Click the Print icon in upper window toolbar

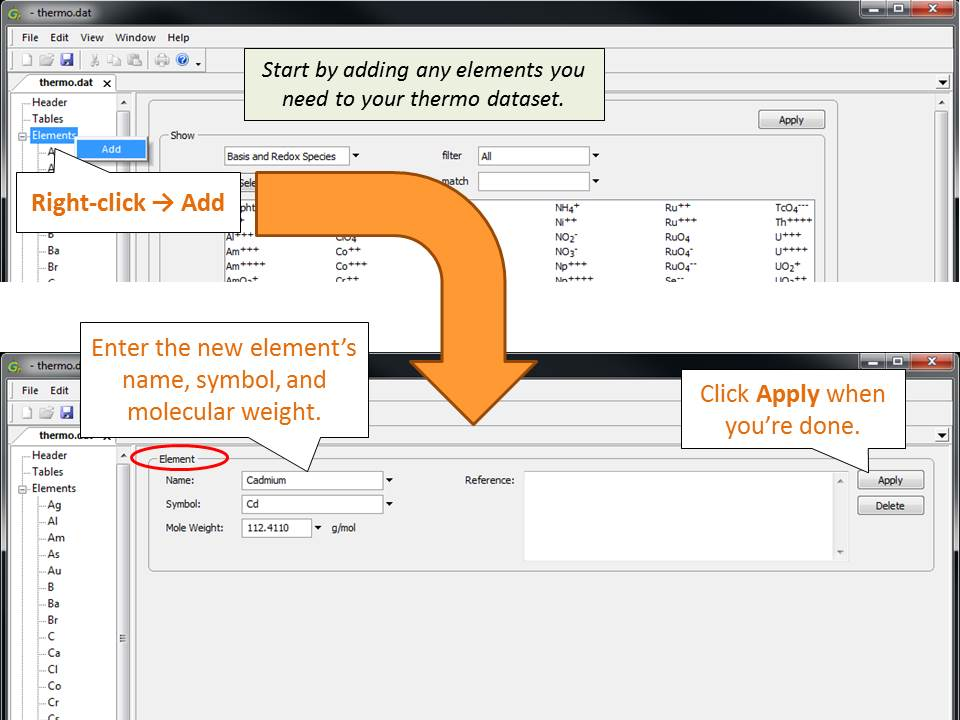(x=162, y=59)
